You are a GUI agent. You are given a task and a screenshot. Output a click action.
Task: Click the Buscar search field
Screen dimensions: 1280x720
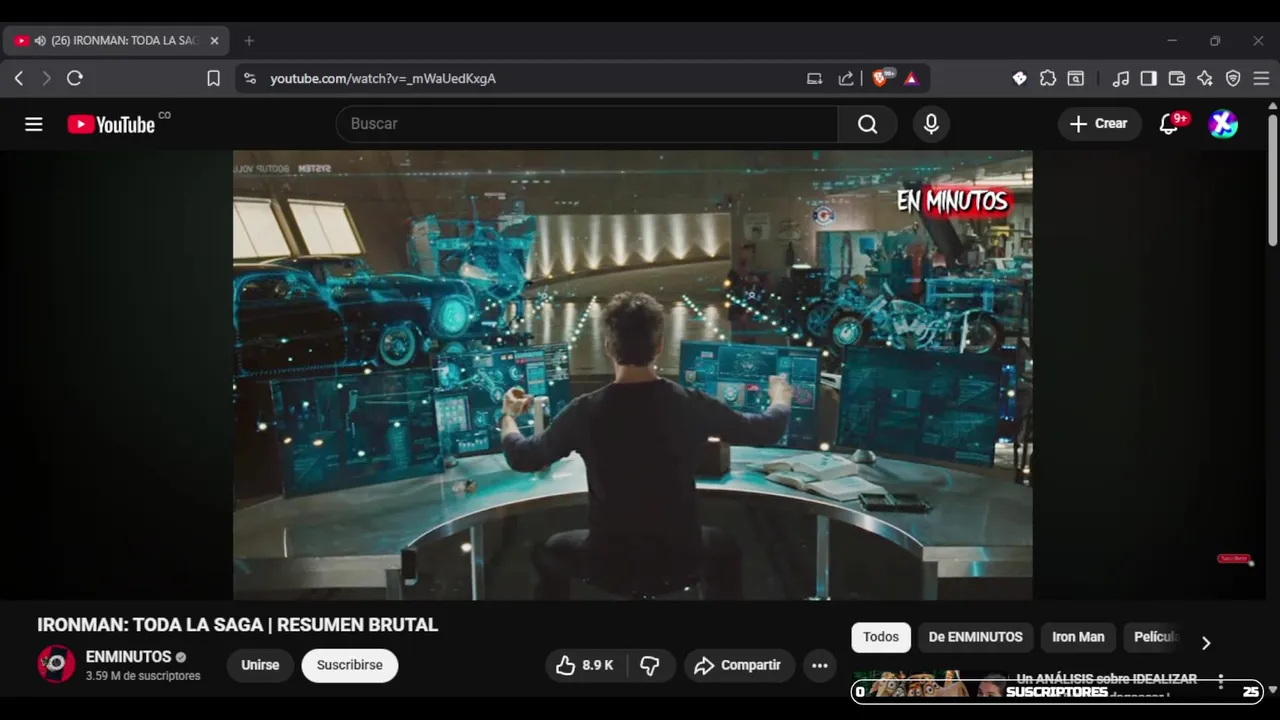587,124
